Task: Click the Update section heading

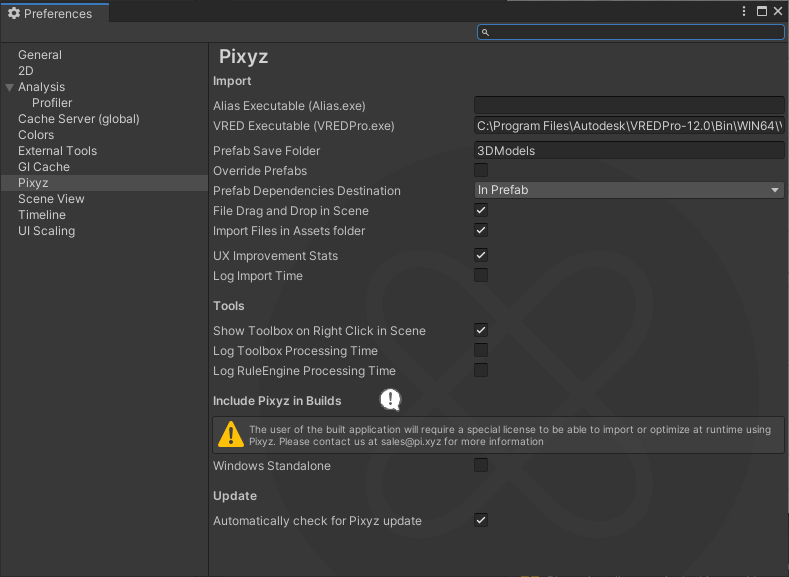Action: click(x=235, y=496)
